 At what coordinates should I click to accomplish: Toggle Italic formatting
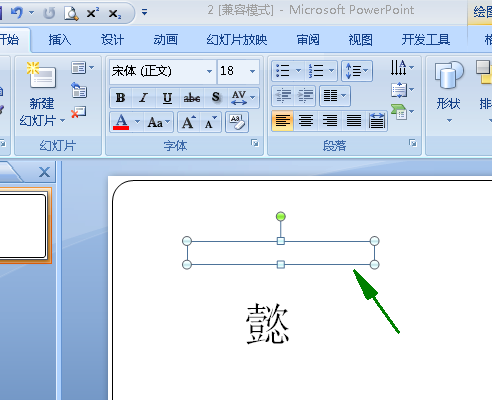pos(144,98)
